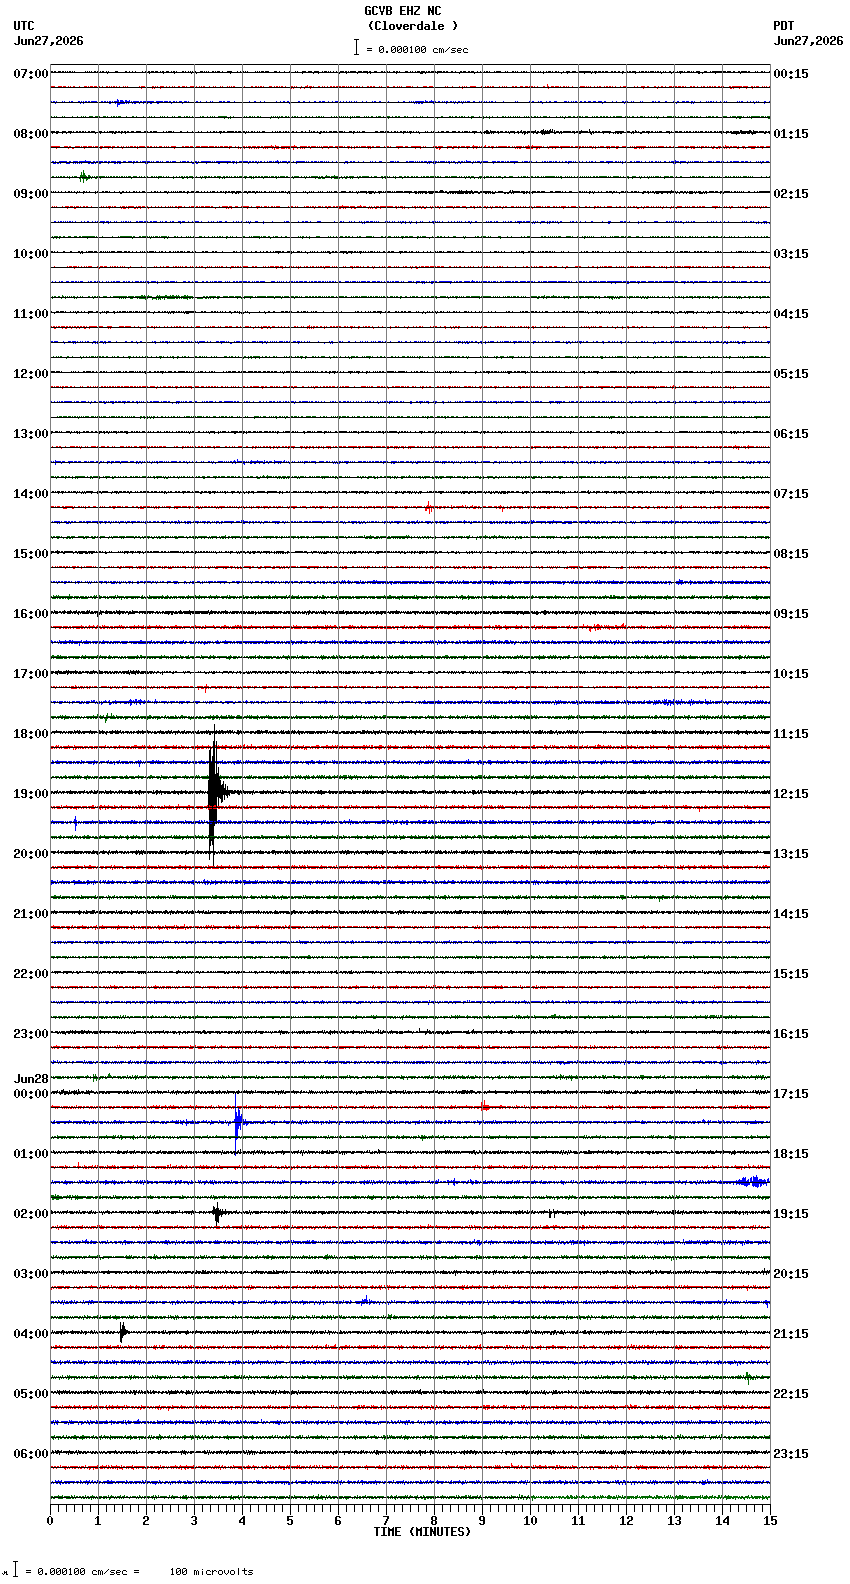Screen dimensions: 850x1584
Task: Select the Jun27,2026 date beneath PDT
Action: 808,41
